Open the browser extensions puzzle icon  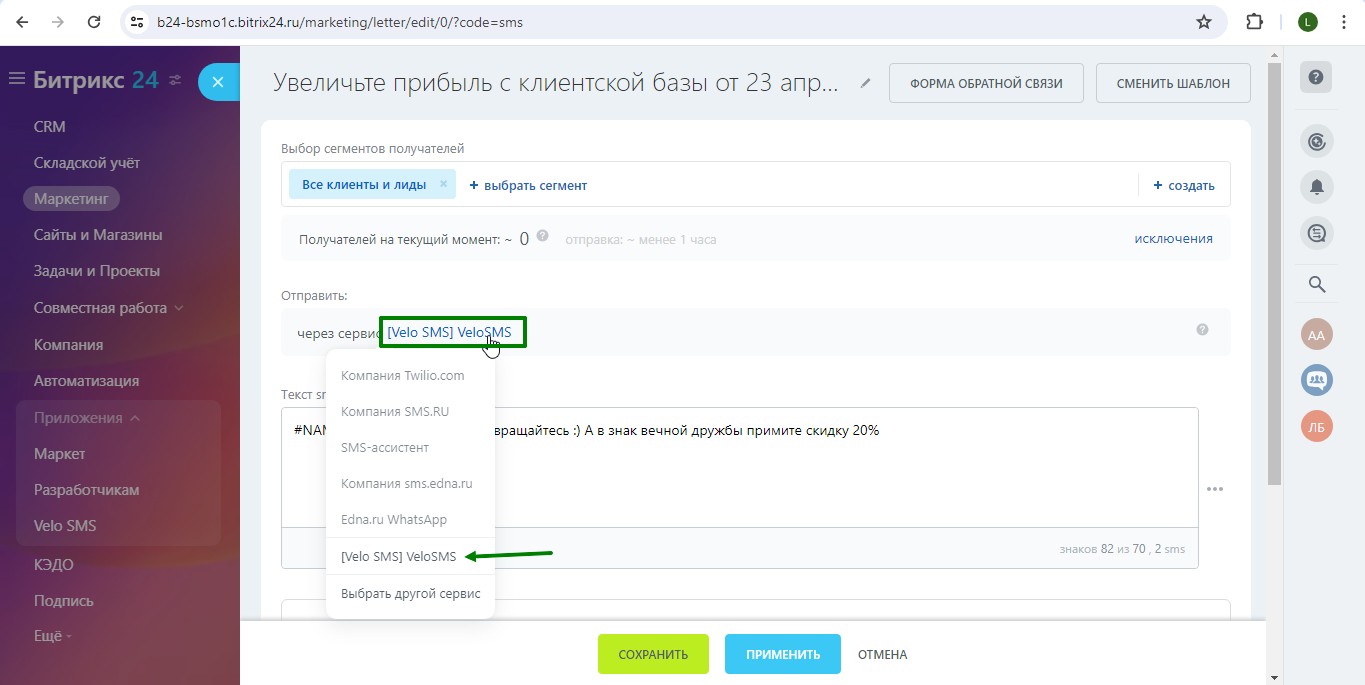point(1254,22)
